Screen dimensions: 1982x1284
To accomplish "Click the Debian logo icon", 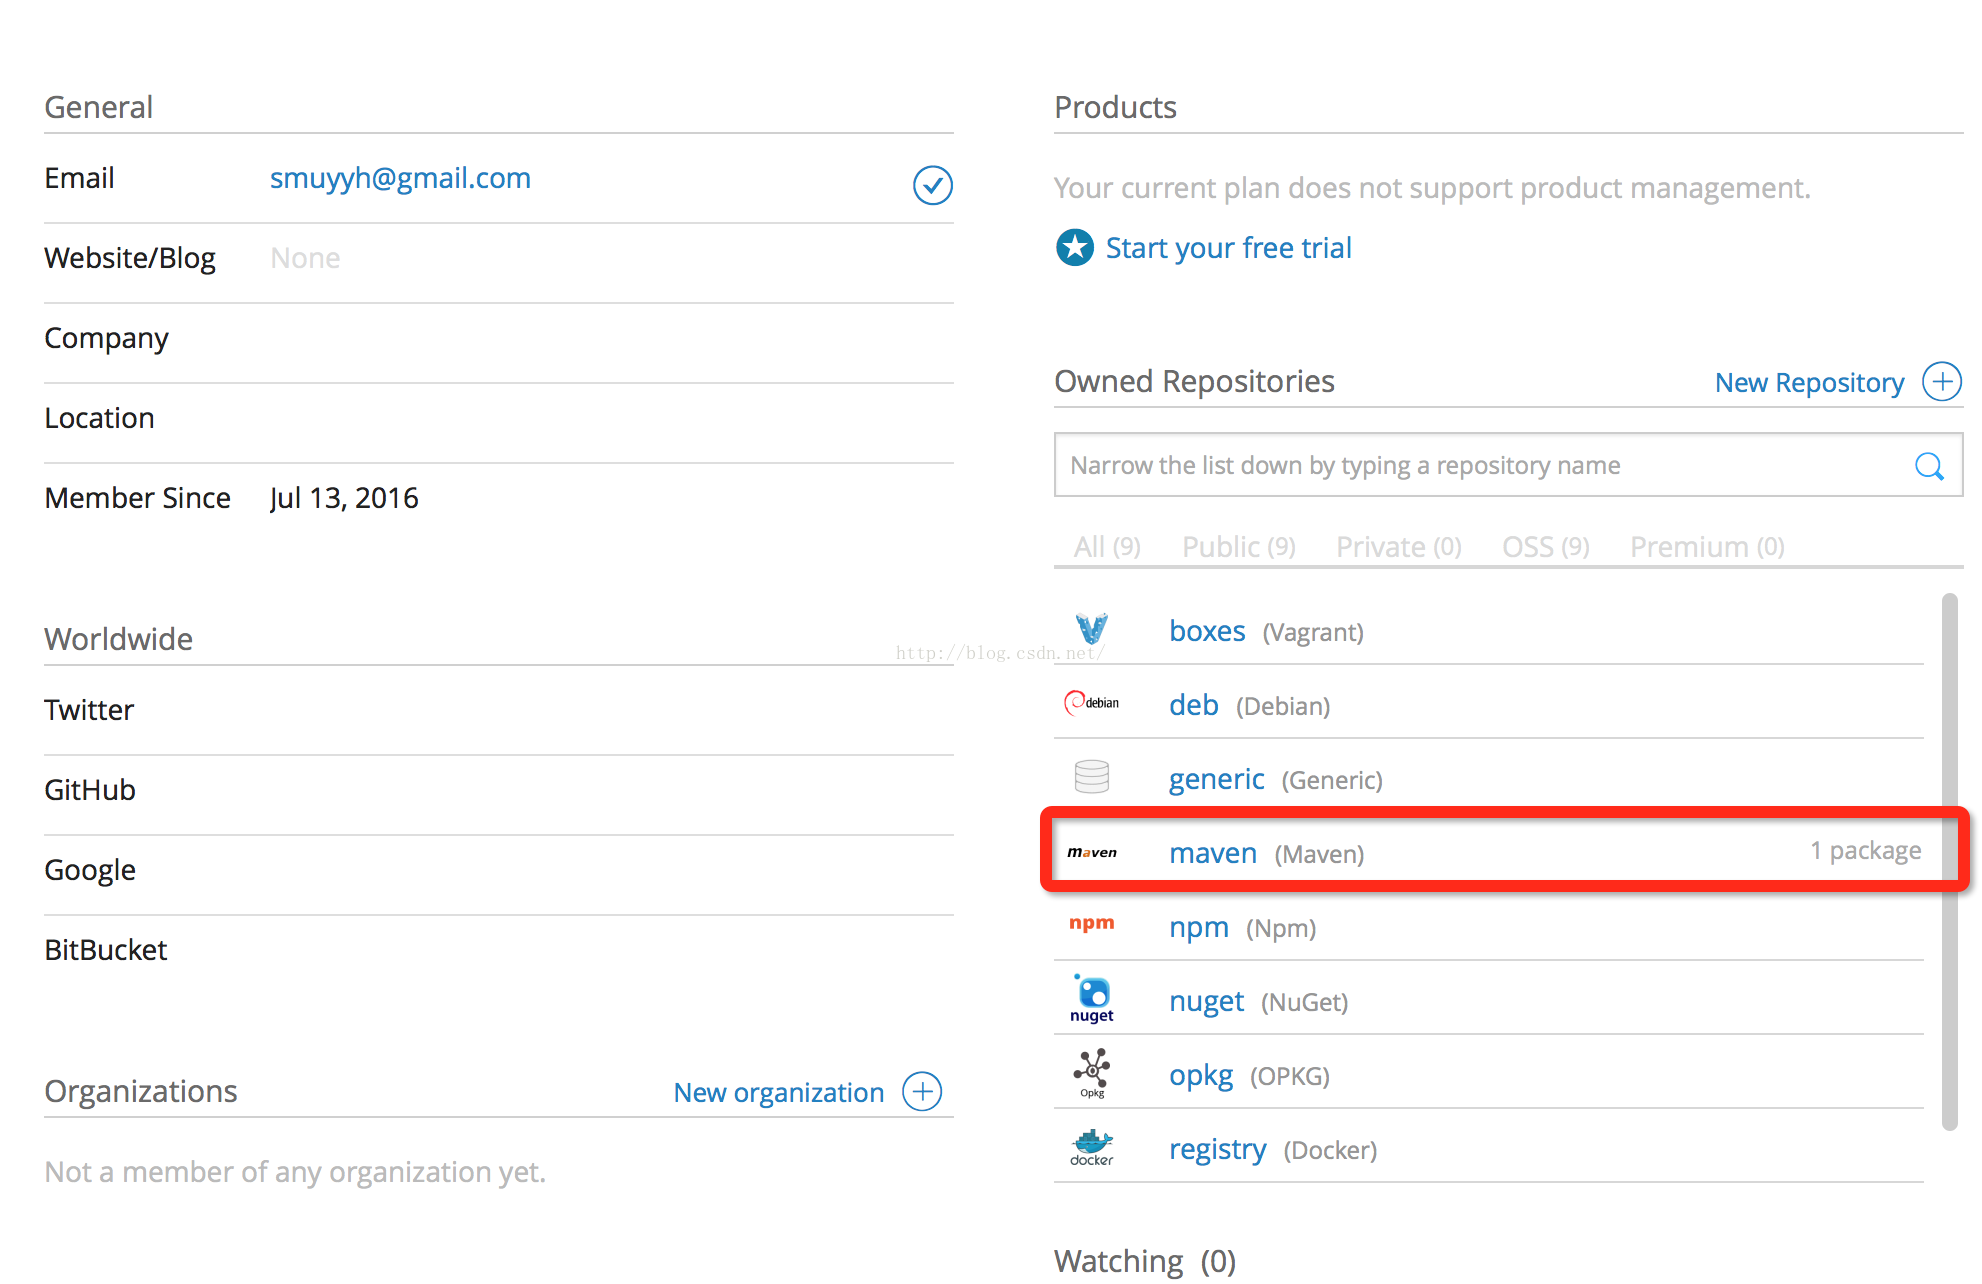I will tap(1091, 703).
